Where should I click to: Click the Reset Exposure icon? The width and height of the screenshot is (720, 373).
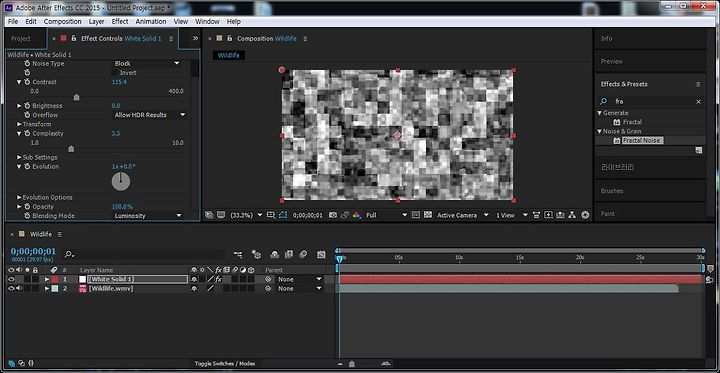pyautogui.click(x=585, y=215)
